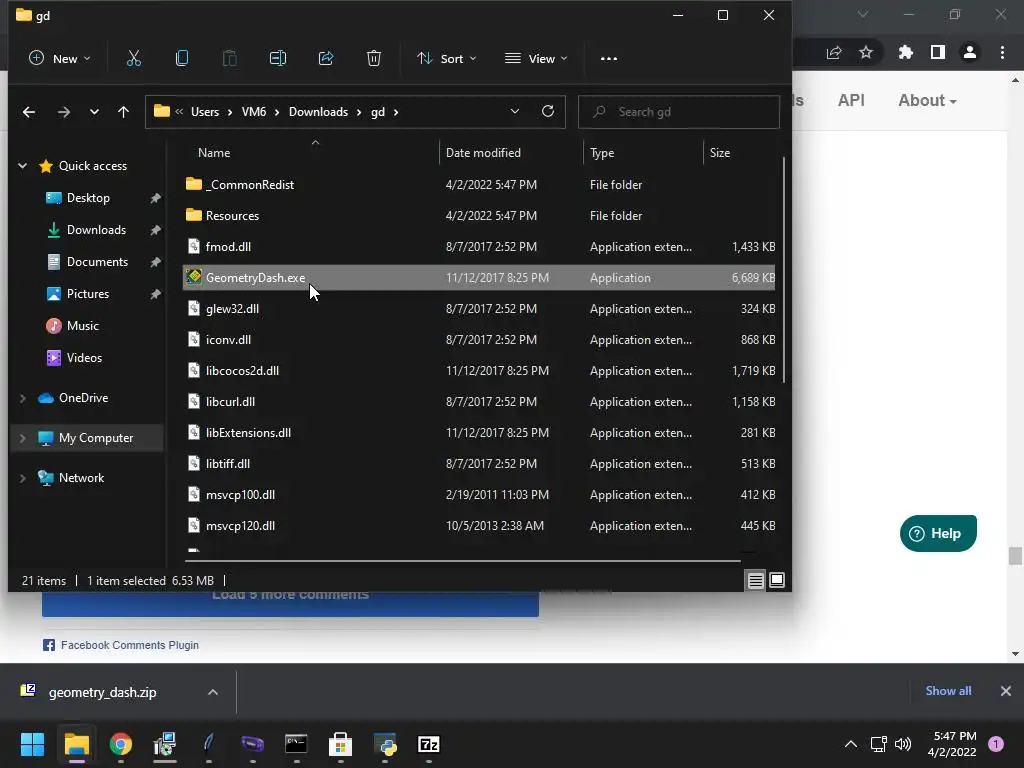Bookmark page with Chrome star icon
Image resolution: width=1024 pixels, height=768 pixels.
click(866, 52)
